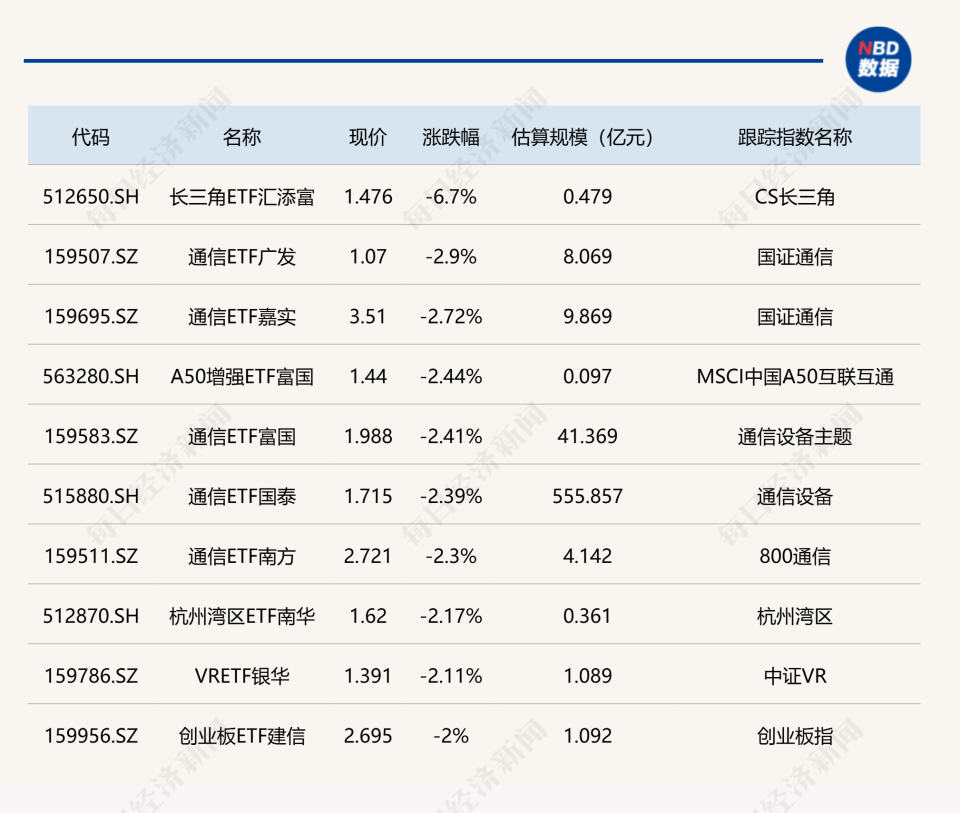The height and width of the screenshot is (813, 960).
Task: Click the 现价 column header
Action: tap(368, 137)
